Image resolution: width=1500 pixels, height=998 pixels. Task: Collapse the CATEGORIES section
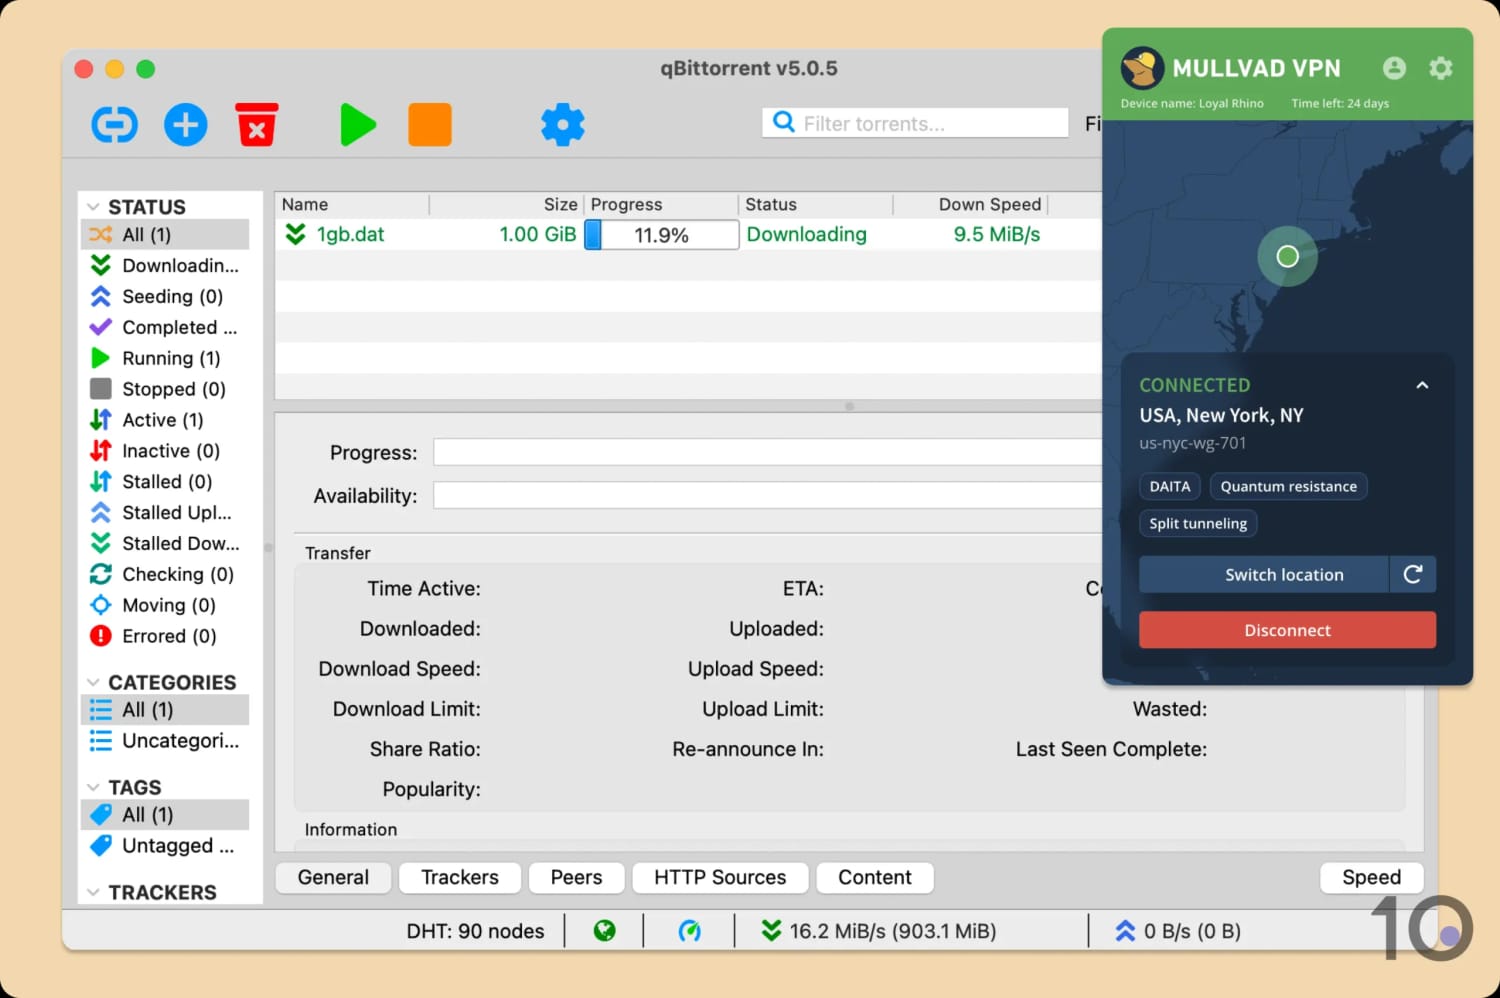[93, 682]
